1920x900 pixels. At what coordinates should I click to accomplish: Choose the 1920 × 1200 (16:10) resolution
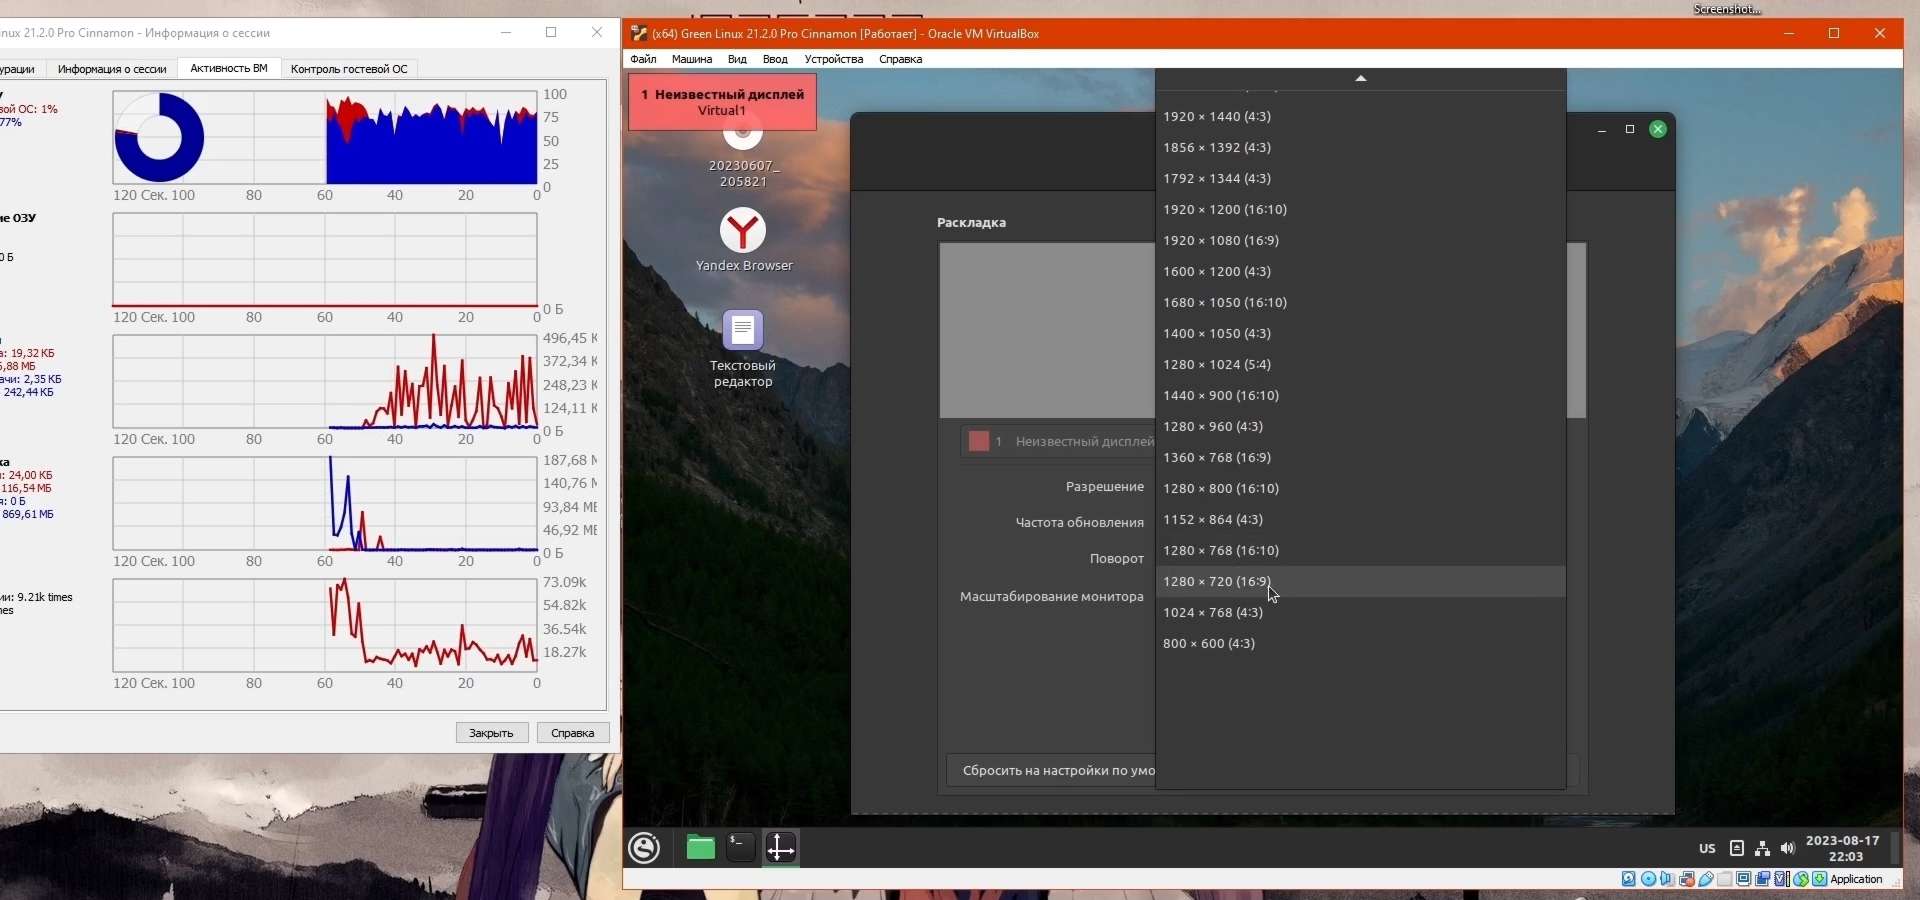pos(1360,210)
